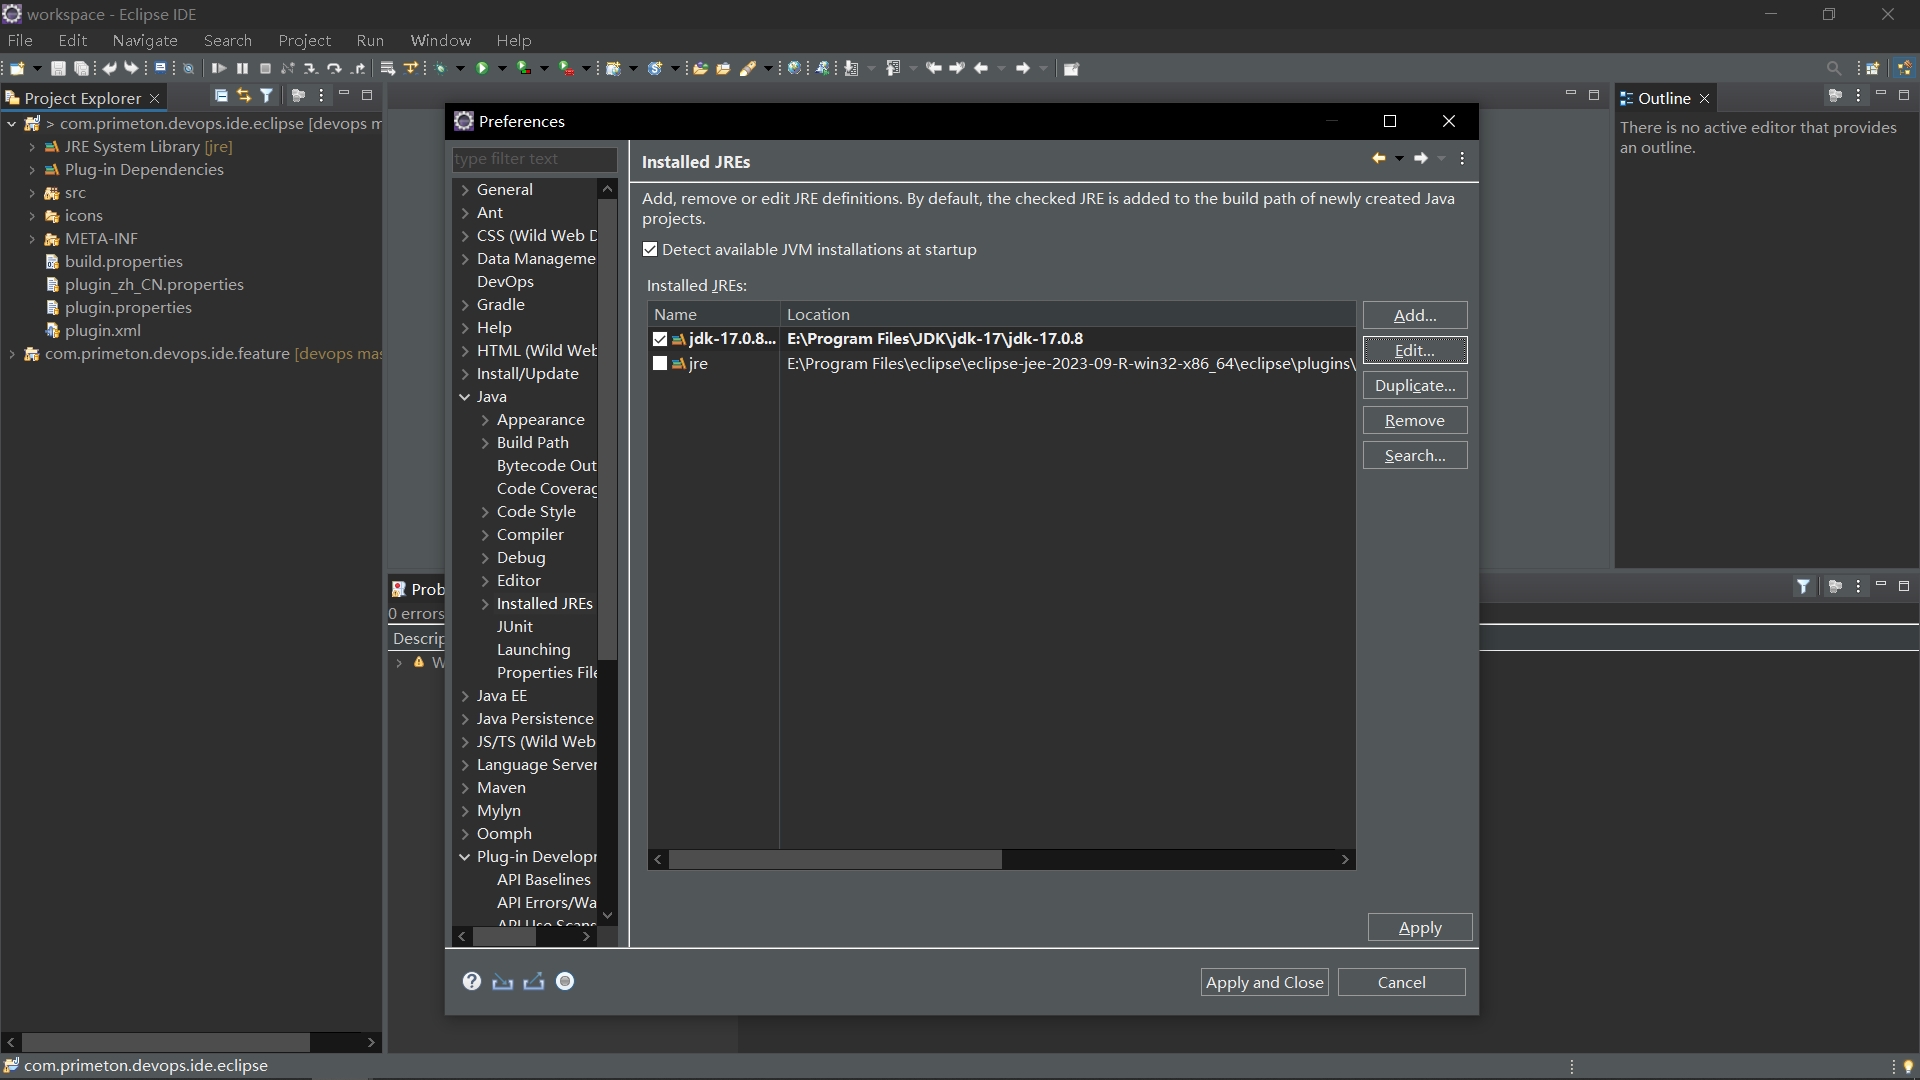Open the Navigate menu
Screen dimensions: 1920x1080
point(145,40)
